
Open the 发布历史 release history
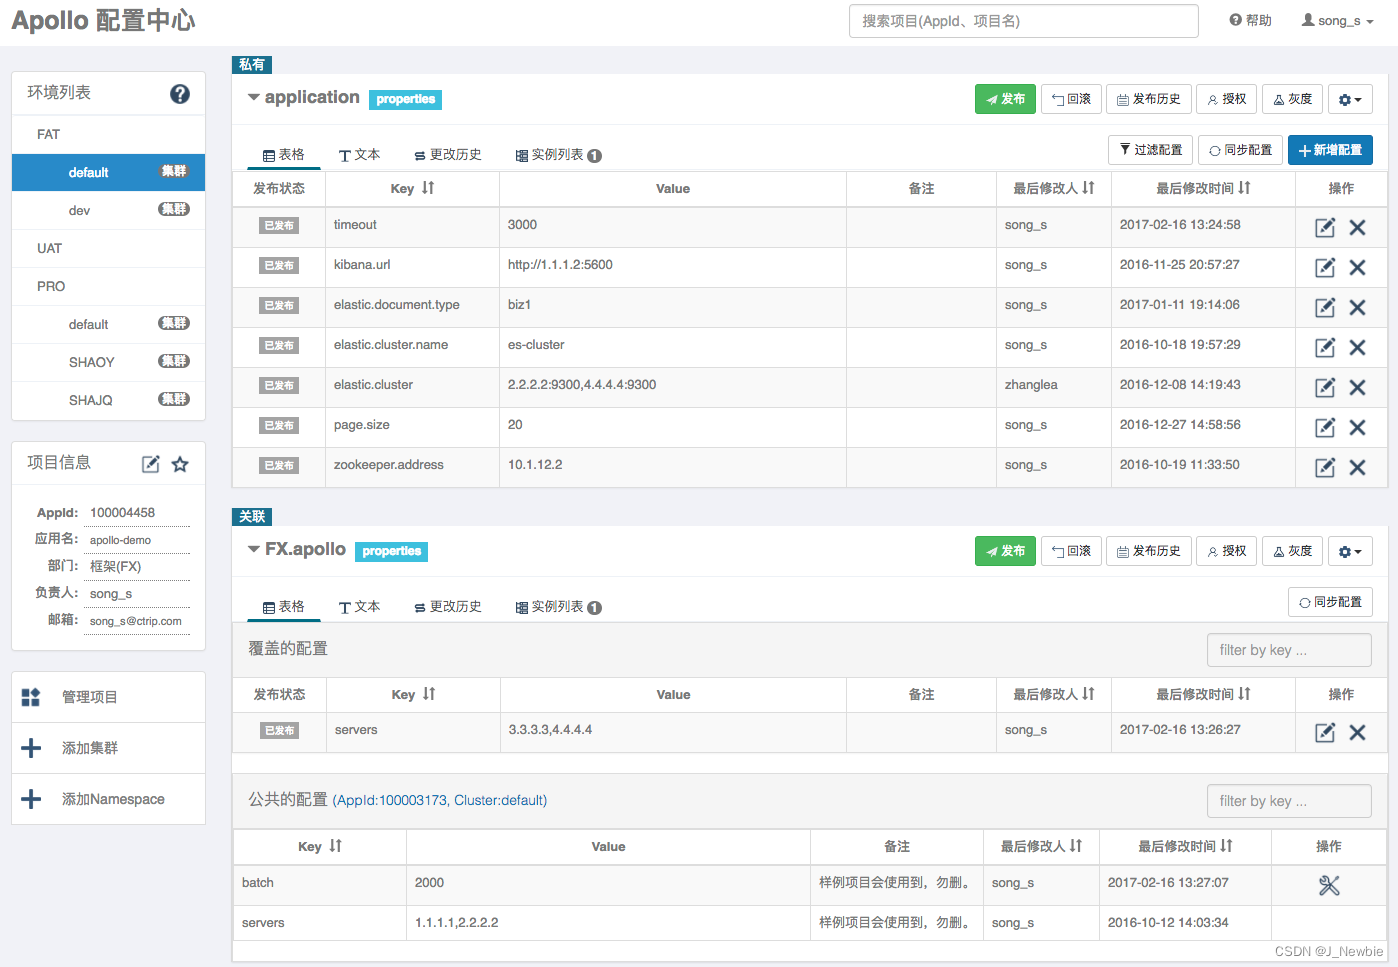(x=1148, y=99)
